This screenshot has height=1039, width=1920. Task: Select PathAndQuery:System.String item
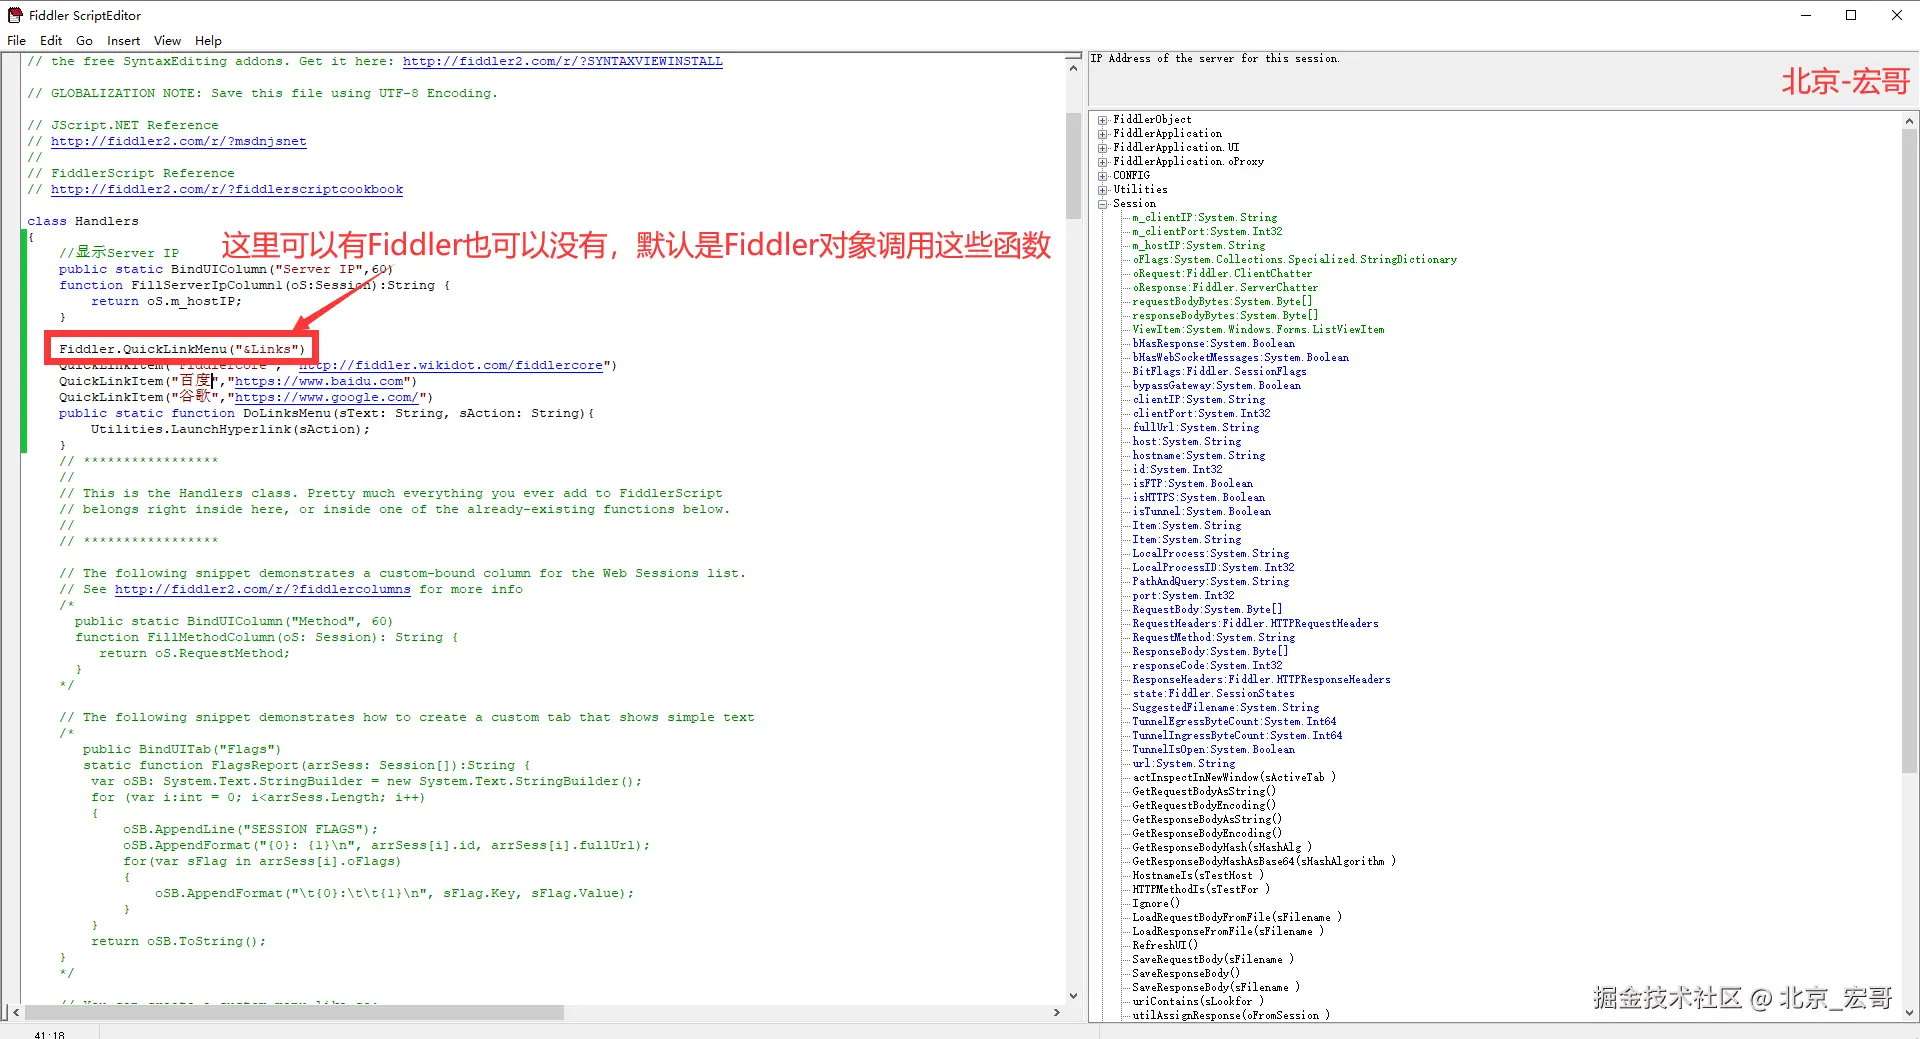click(1210, 582)
